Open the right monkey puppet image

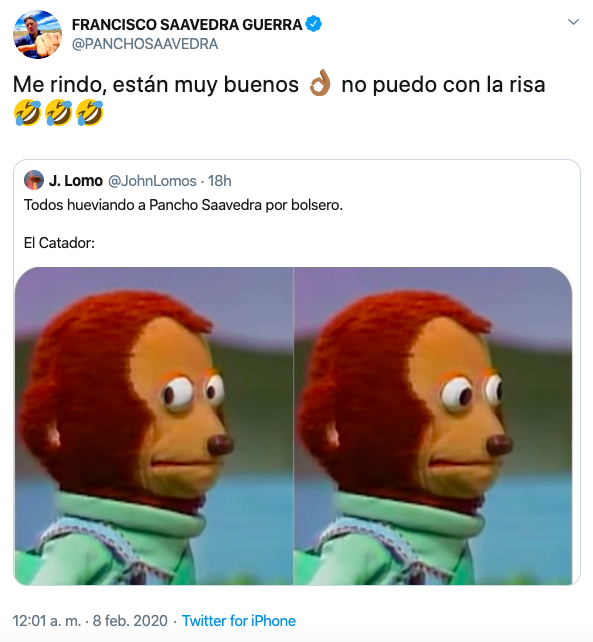click(433, 426)
